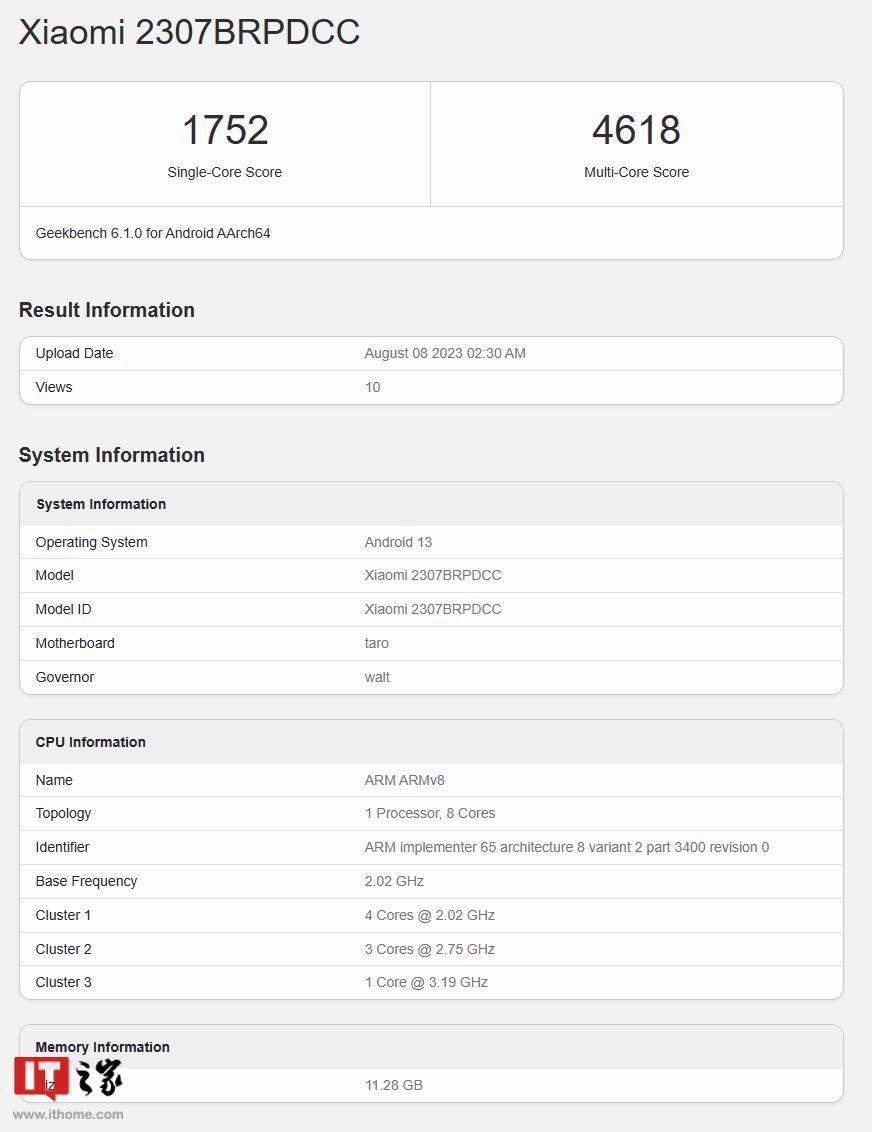Click the Result Information heading

[x=106, y=310]
